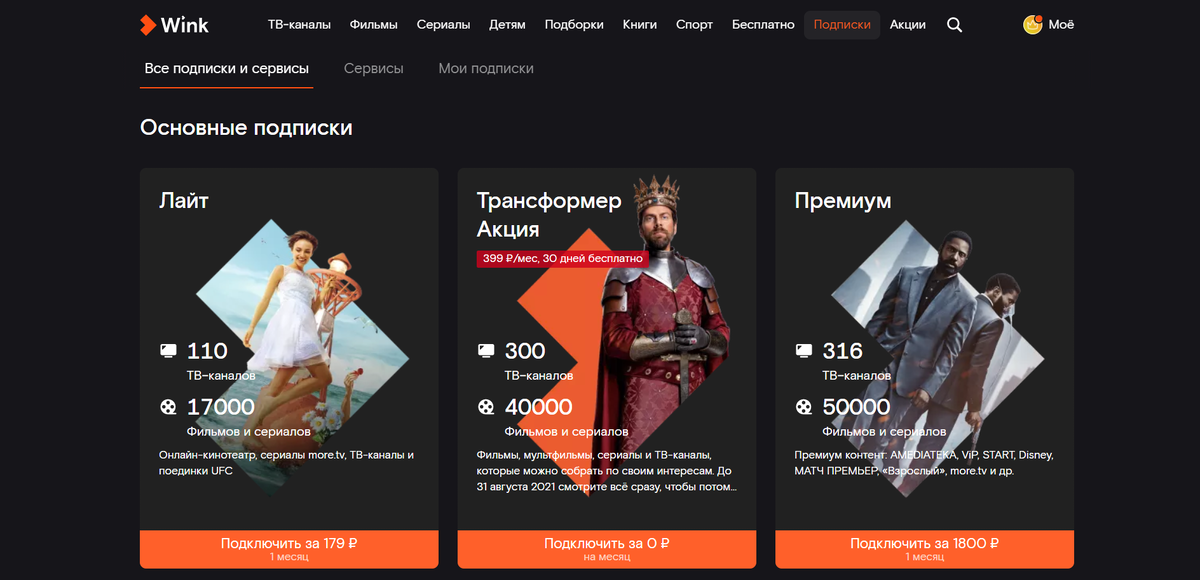Subscribe with Подключить за 179 ₽ button
Viewport: 1200px width, 580px height.
289,549
